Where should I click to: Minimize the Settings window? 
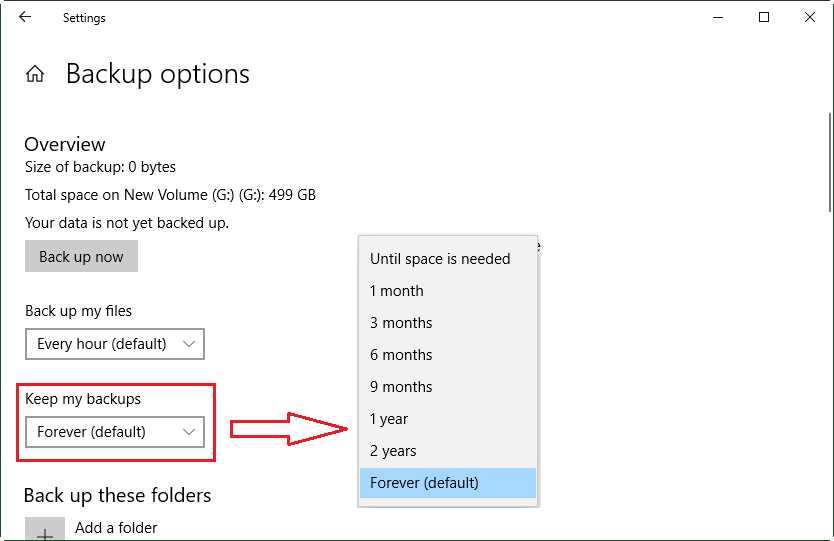click(x=718, y=17)
